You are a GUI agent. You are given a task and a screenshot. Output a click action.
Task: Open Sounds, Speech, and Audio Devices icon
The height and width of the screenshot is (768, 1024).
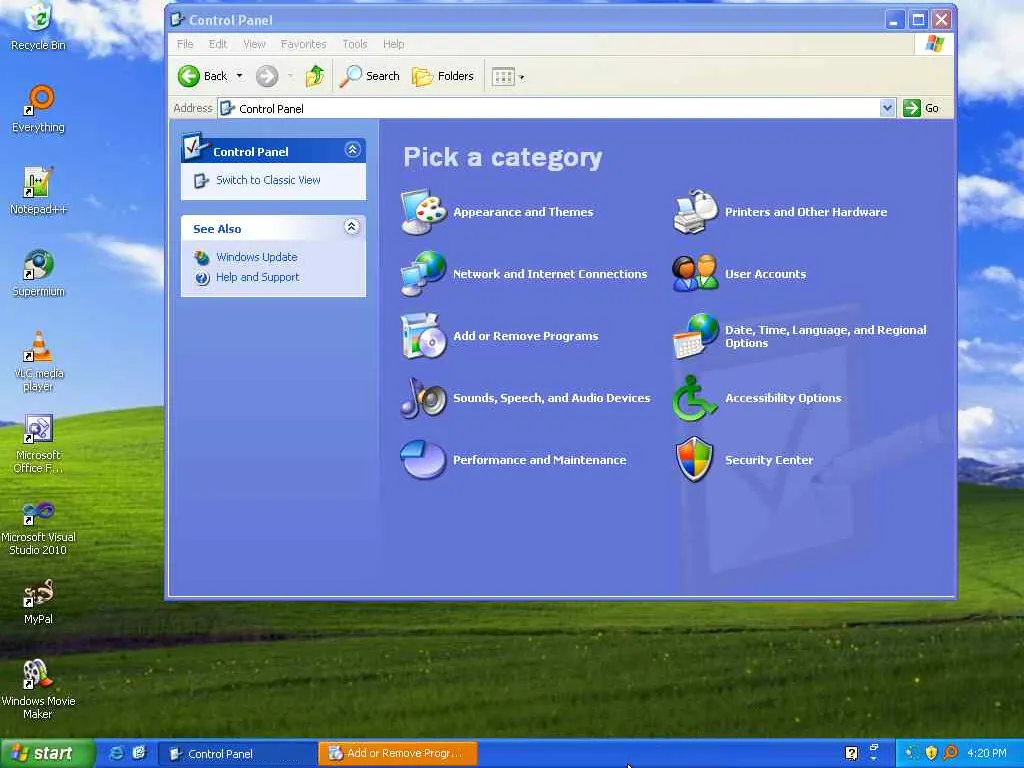(423, 398)
